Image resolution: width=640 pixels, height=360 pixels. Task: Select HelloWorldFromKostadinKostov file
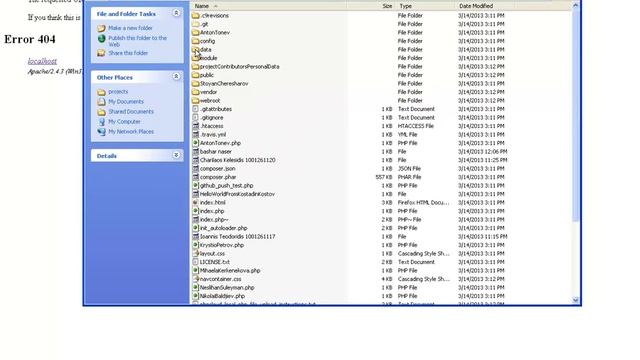coord(237,194)
